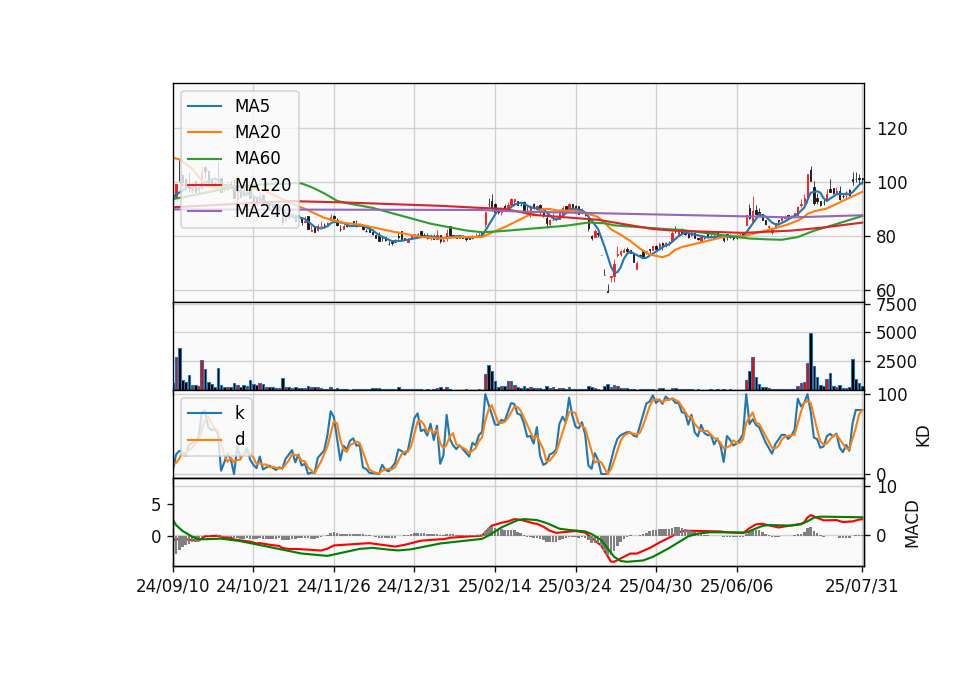This screenshot has width=960, height=690.
Task: Click the 24/10/21 date axis label
Action: tap(253, 586)
